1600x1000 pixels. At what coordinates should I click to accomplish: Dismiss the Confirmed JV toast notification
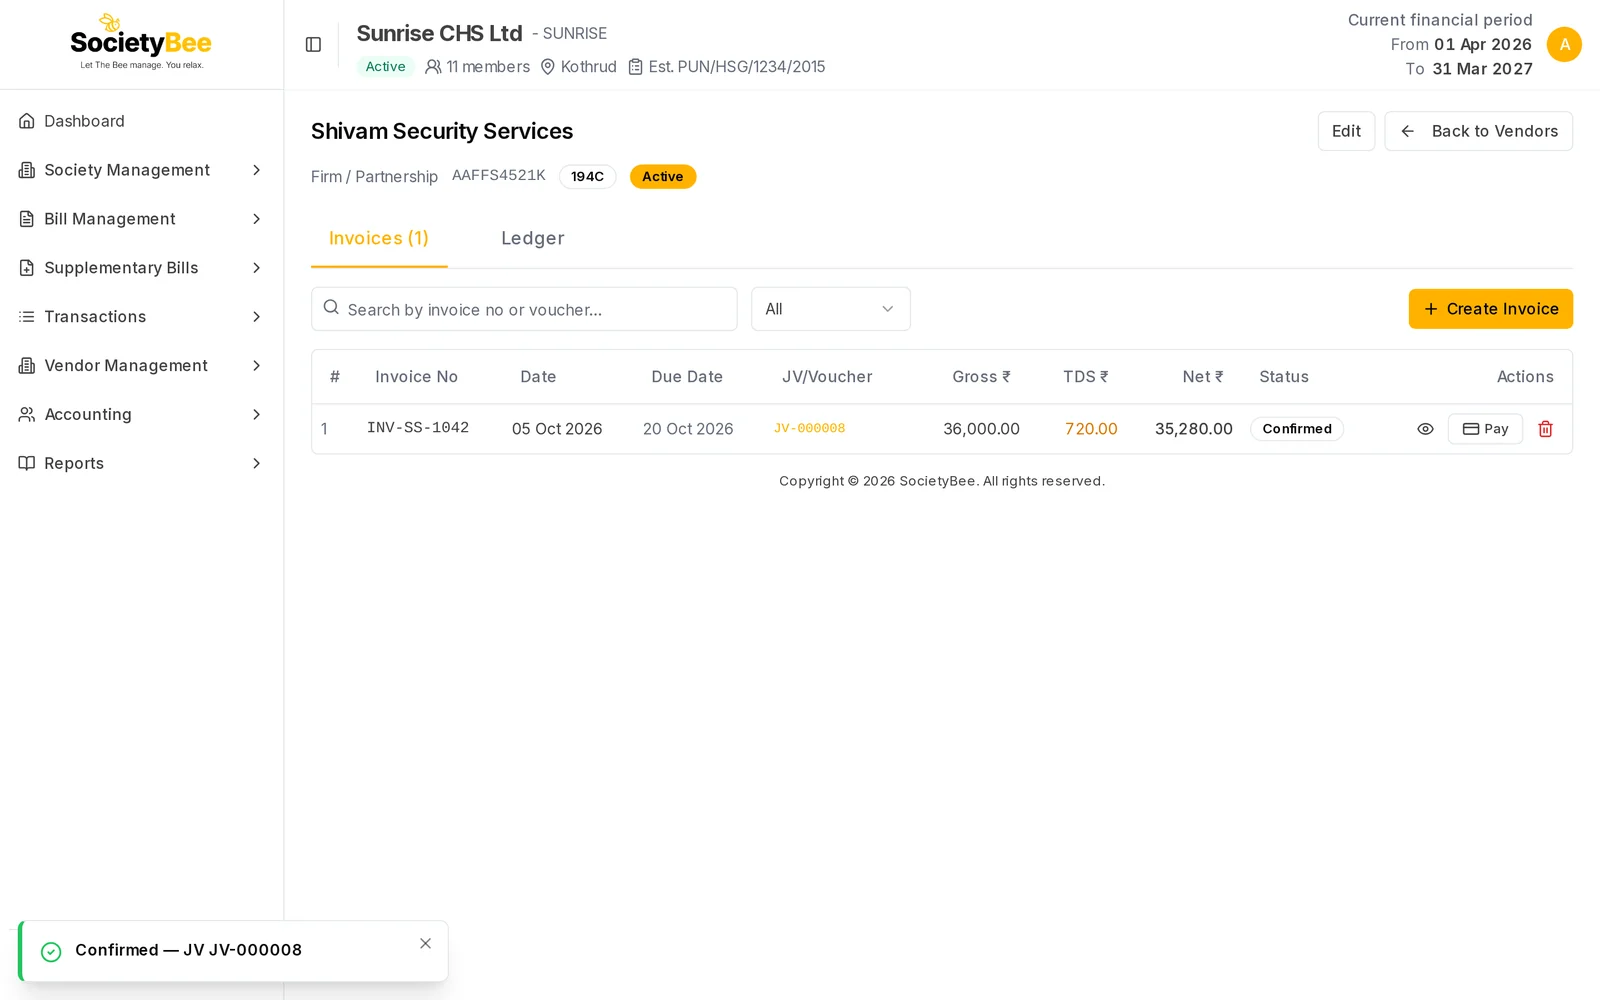[x=425, y=944]
